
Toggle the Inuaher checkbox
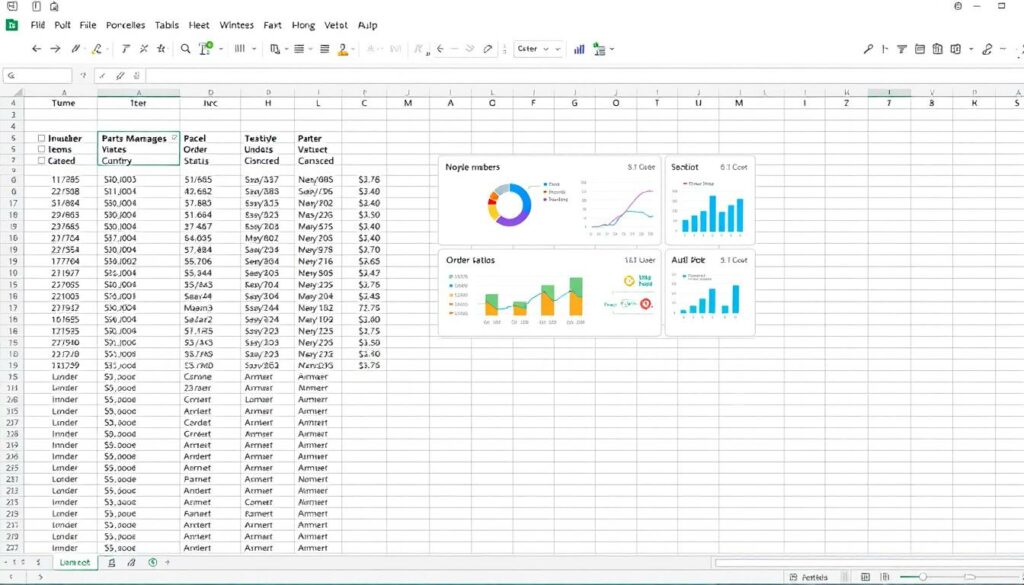[41, 138]
